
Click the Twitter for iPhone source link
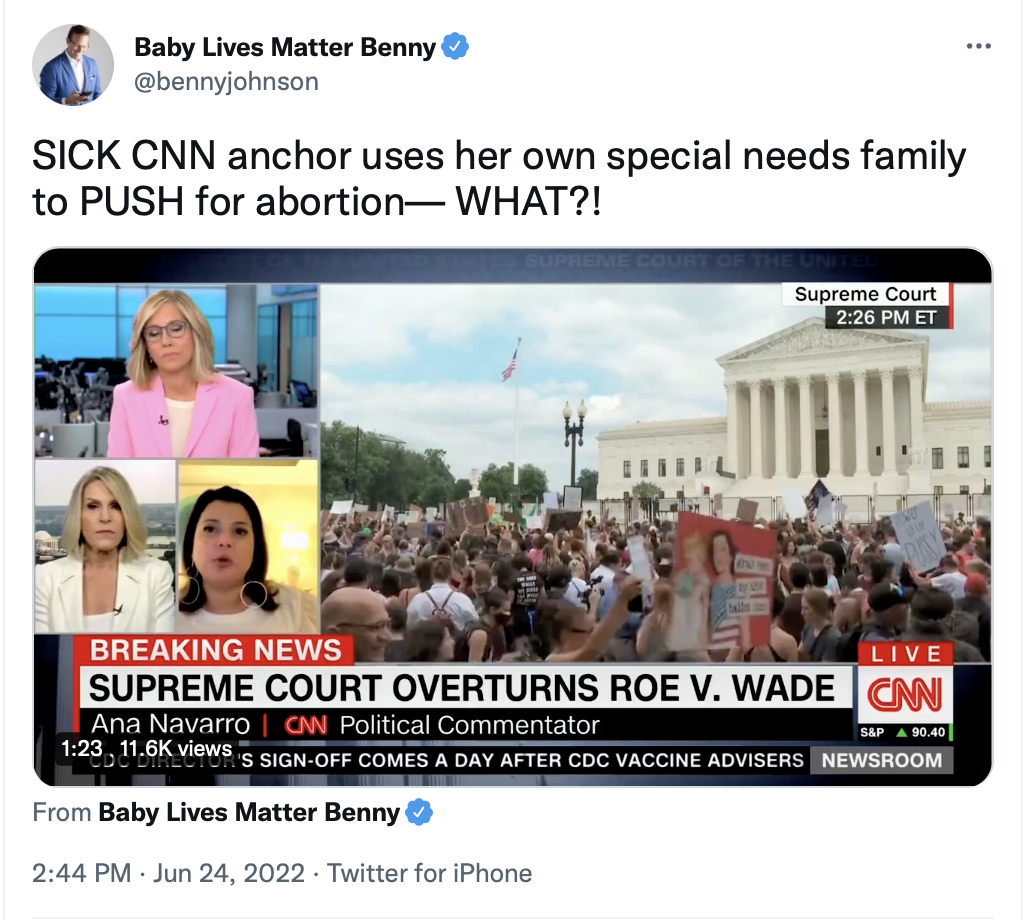click(x=429, y=873)
